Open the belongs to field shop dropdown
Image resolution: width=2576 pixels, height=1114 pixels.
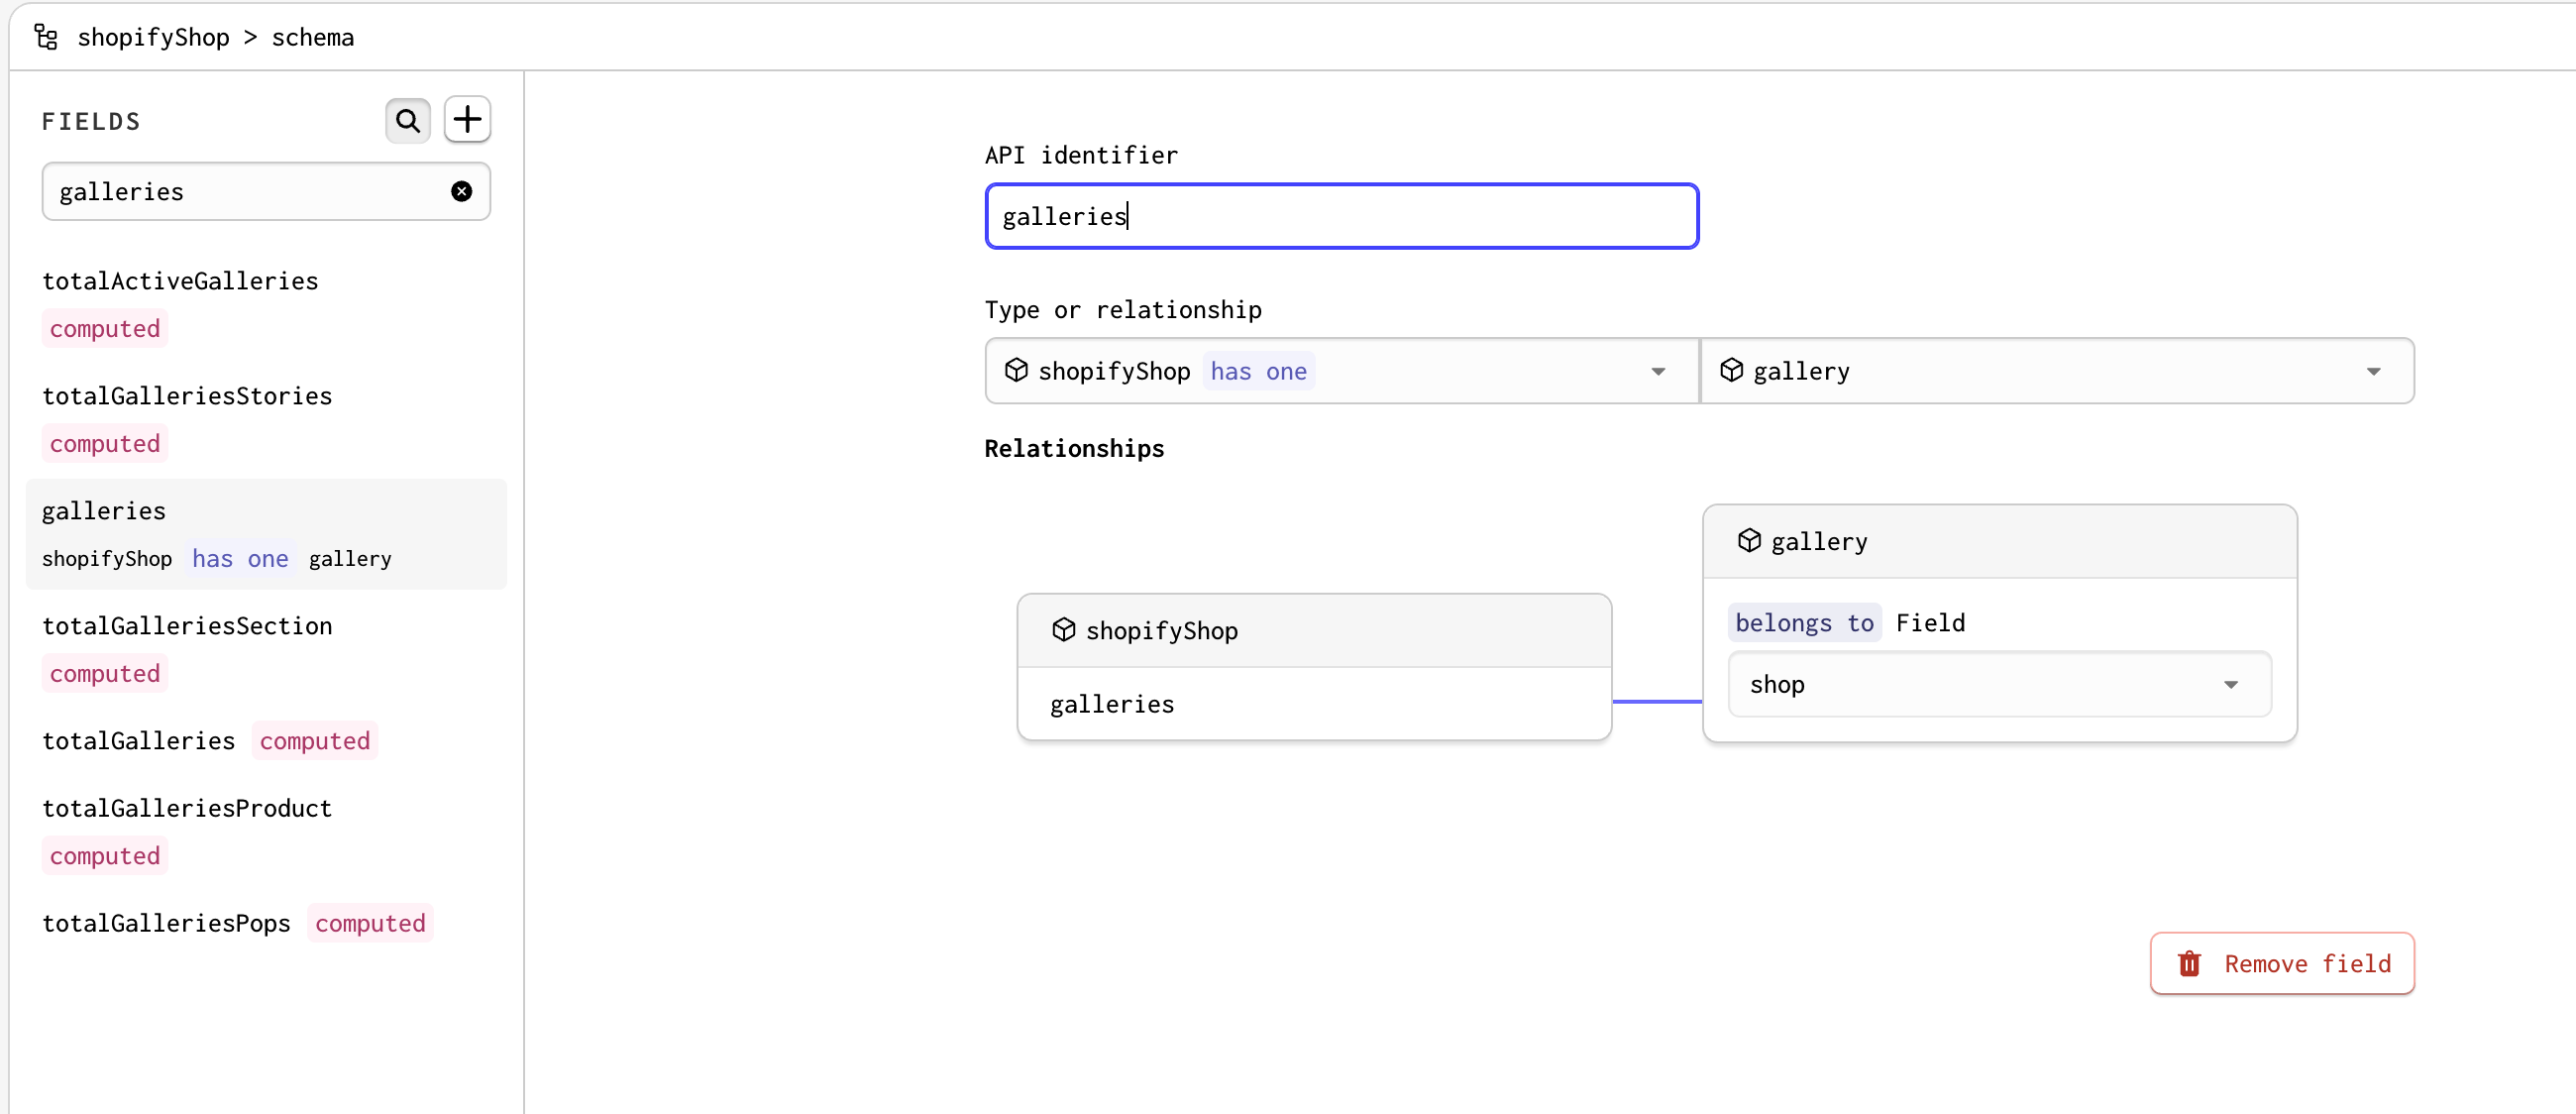tap(1999, 684)
